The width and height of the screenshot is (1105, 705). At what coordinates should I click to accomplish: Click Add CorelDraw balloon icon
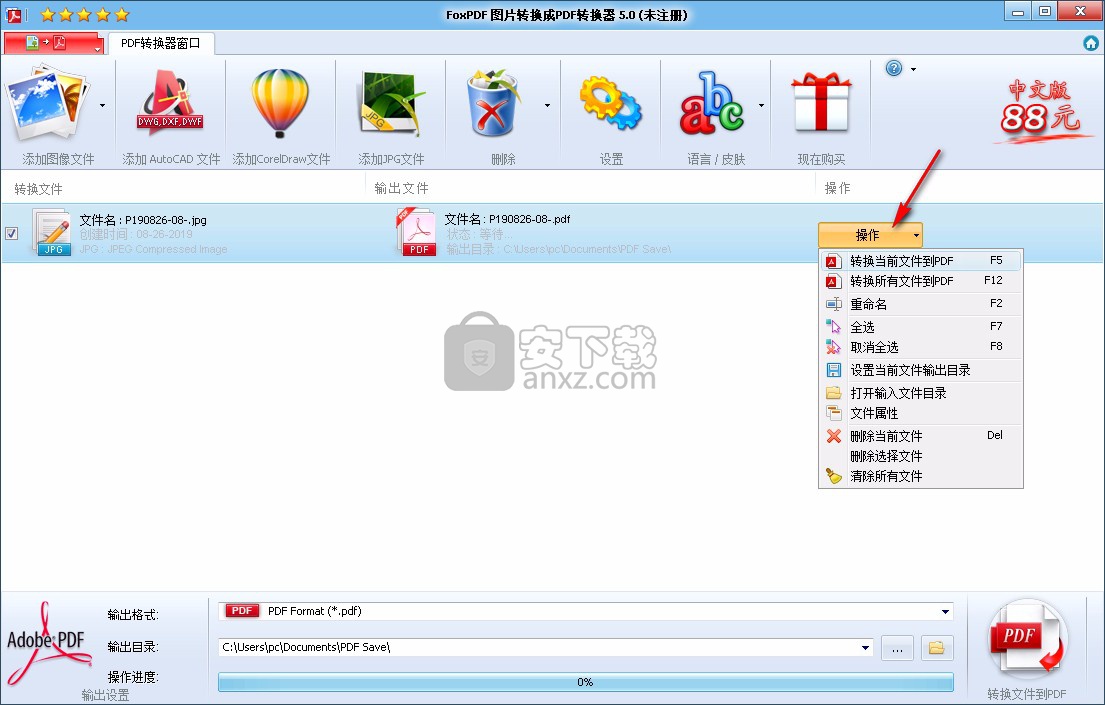tap(280, 104)
